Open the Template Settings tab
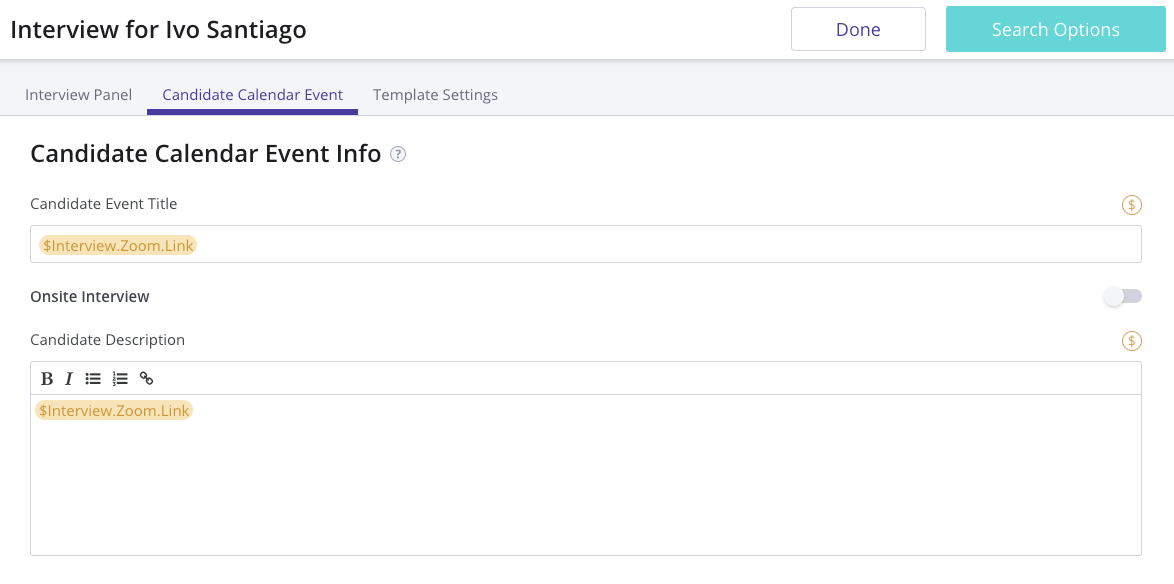 coord(435,95)
